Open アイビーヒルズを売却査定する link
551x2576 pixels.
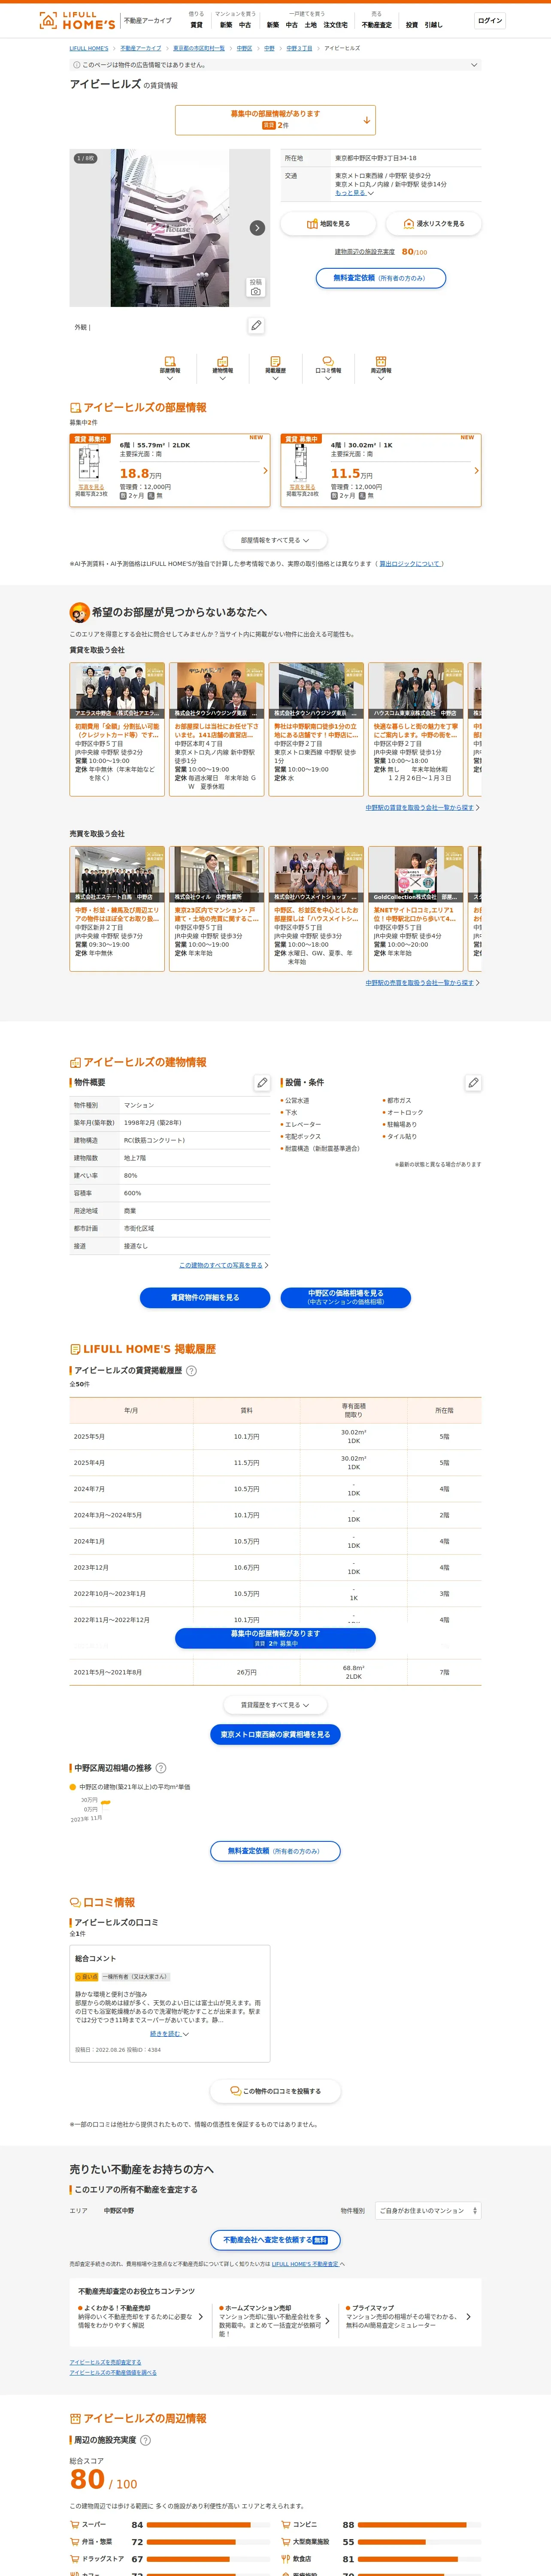(x=105, y=2362)
